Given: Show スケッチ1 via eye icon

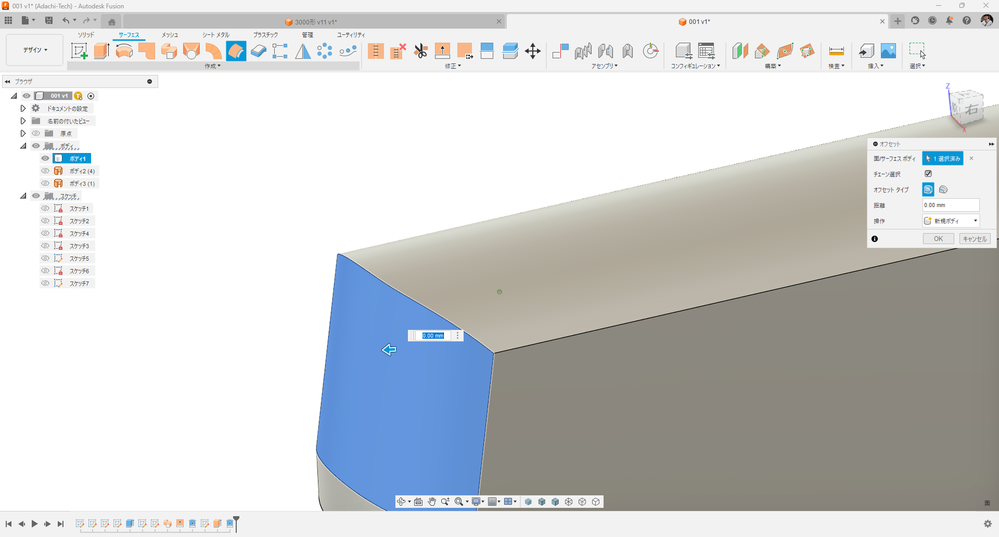Looking at the screenshot, I should (45, 208).
